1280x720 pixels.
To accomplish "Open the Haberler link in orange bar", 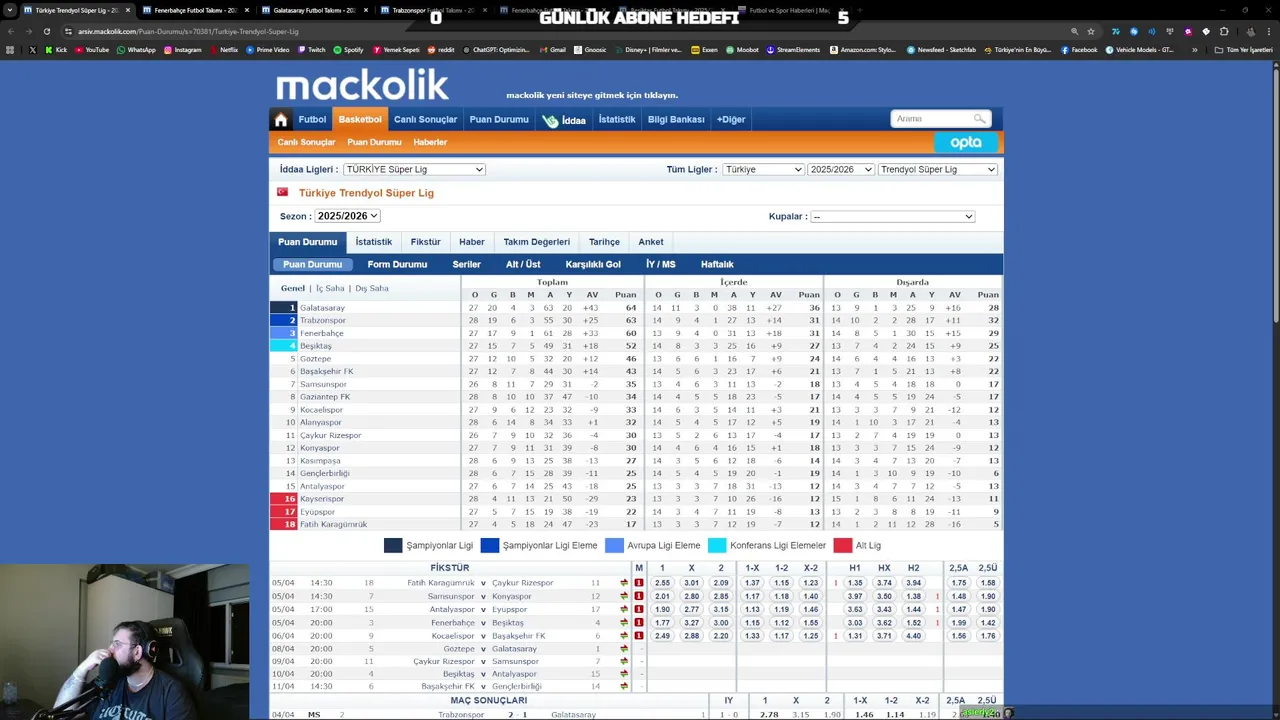I will point(430,143).
